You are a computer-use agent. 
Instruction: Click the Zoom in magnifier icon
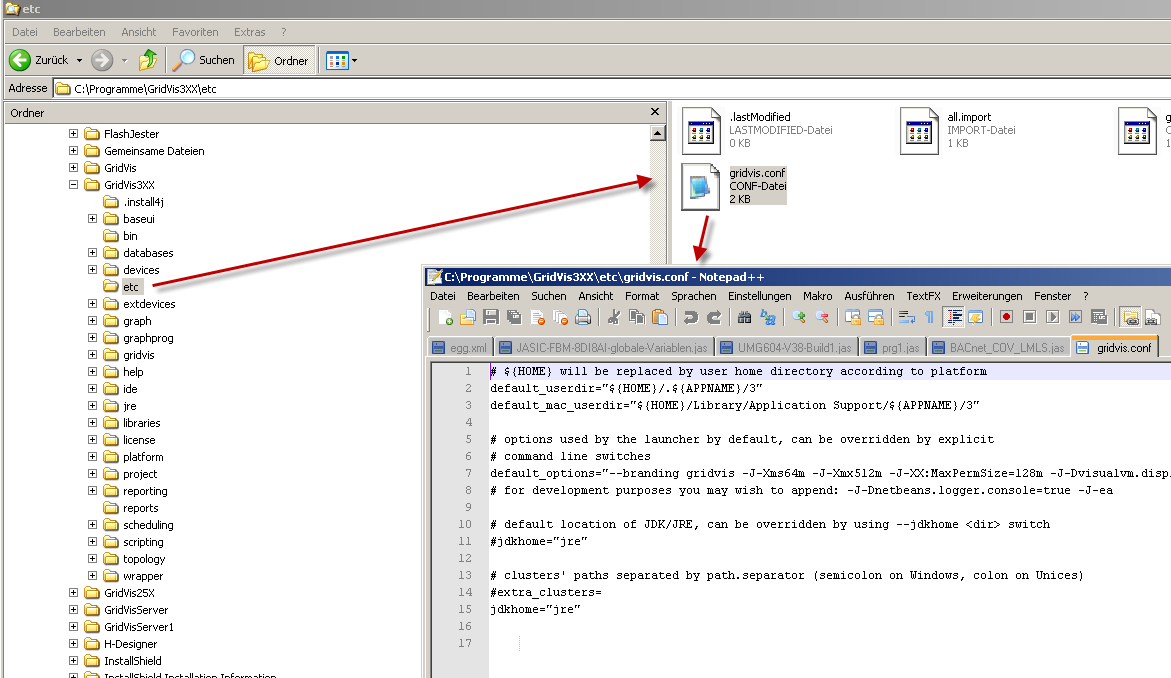pyautogui.click(x=799, y=318)
